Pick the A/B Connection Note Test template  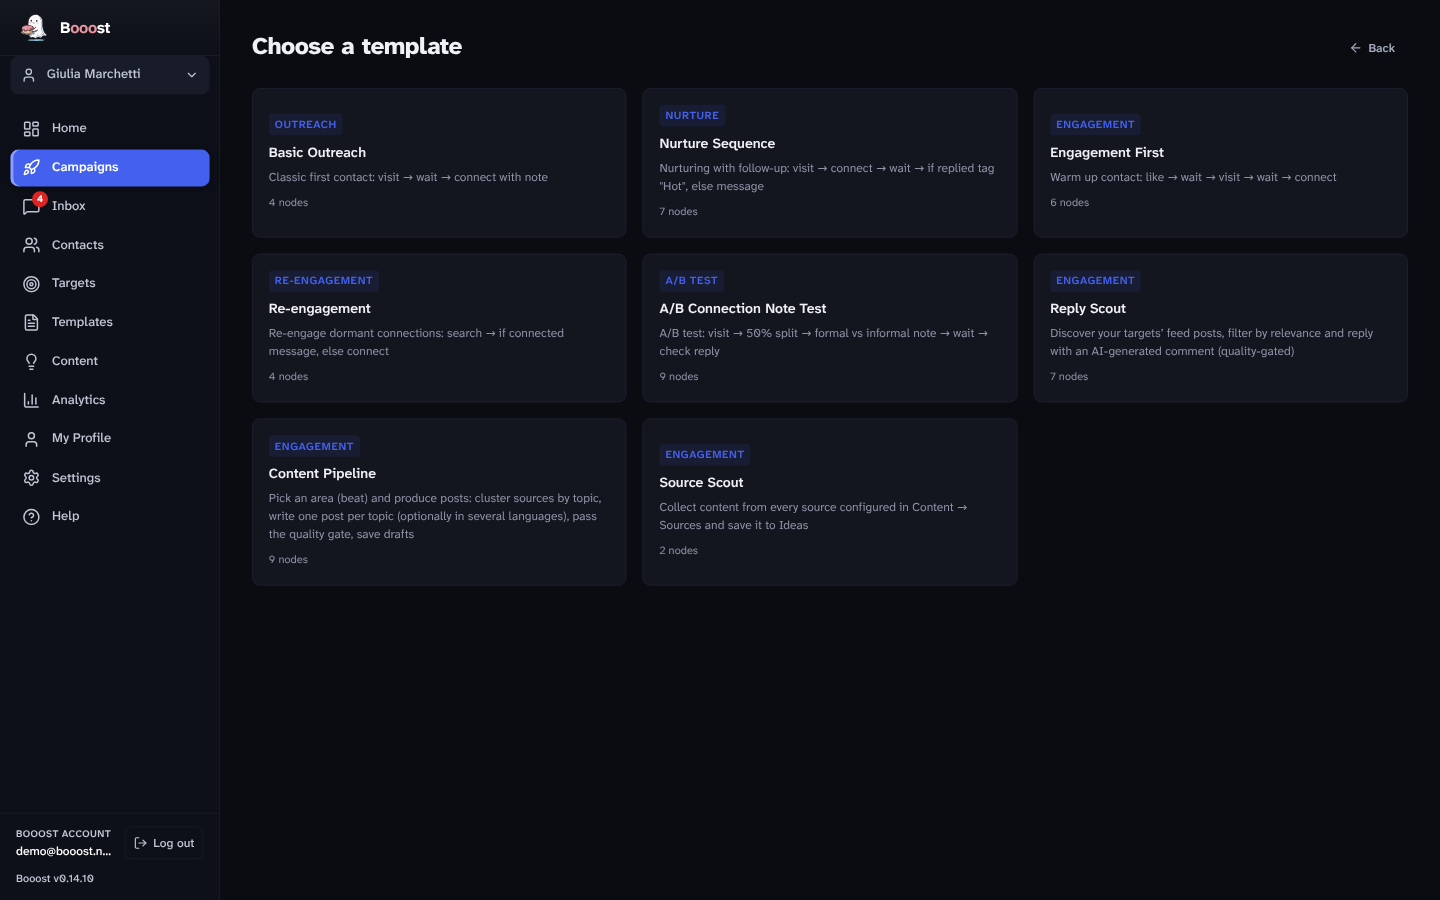click(830, 328)
